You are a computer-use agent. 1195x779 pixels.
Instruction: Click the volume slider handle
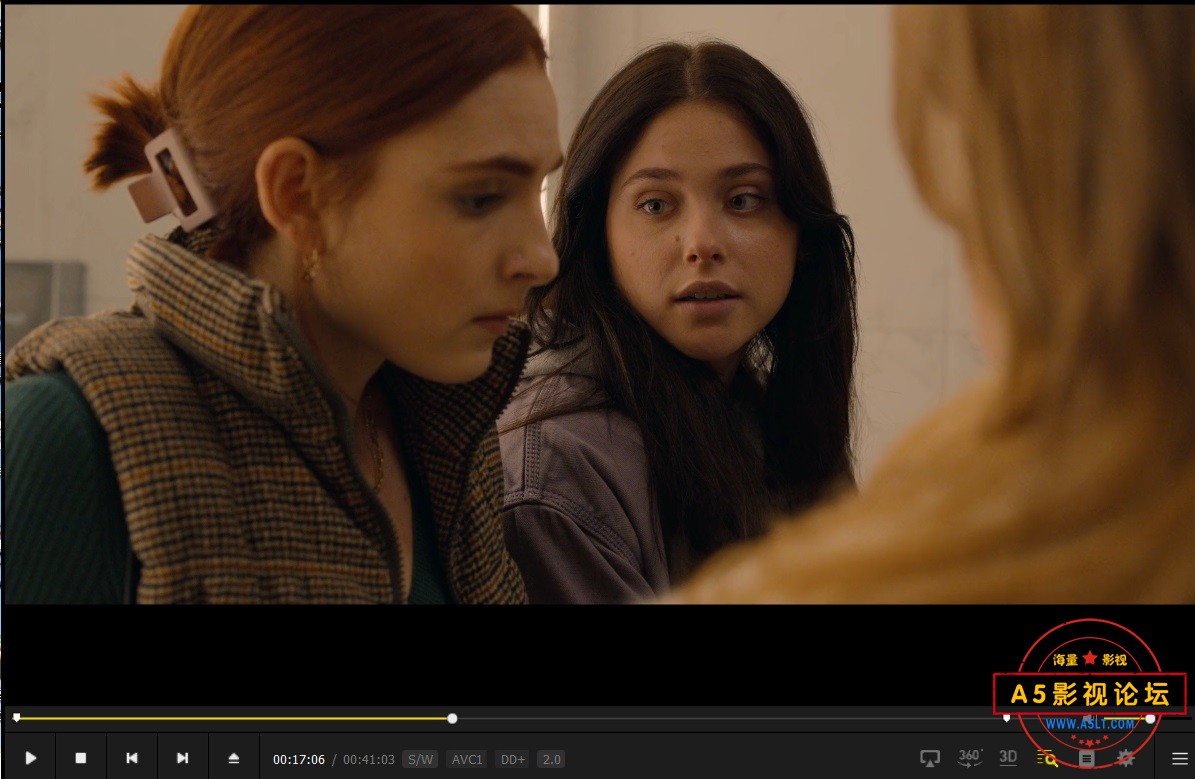(x=1150, y=718)
